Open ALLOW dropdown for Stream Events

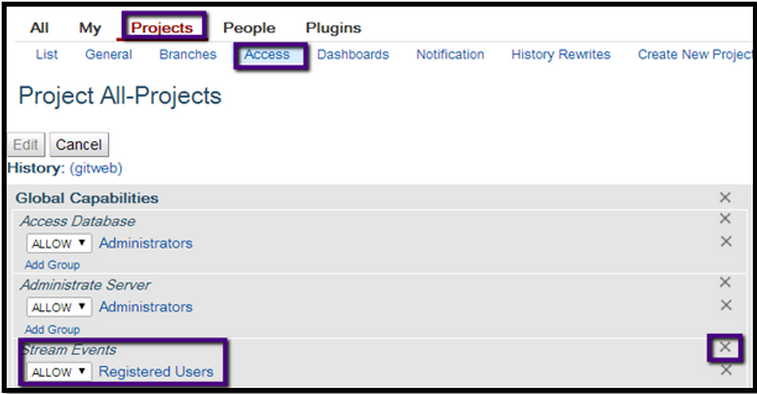pyautogui.click(x=59, y=372)
